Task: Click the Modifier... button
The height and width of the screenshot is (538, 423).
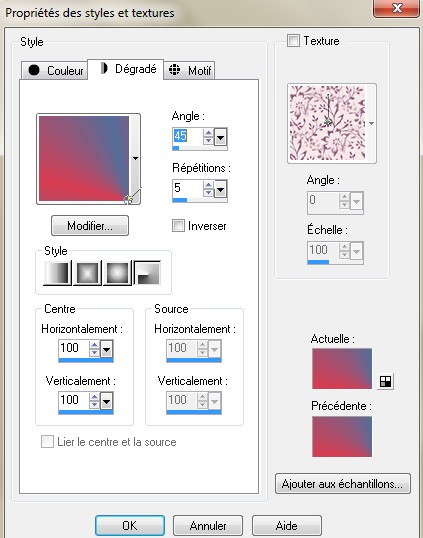Action: coord(90,225)
